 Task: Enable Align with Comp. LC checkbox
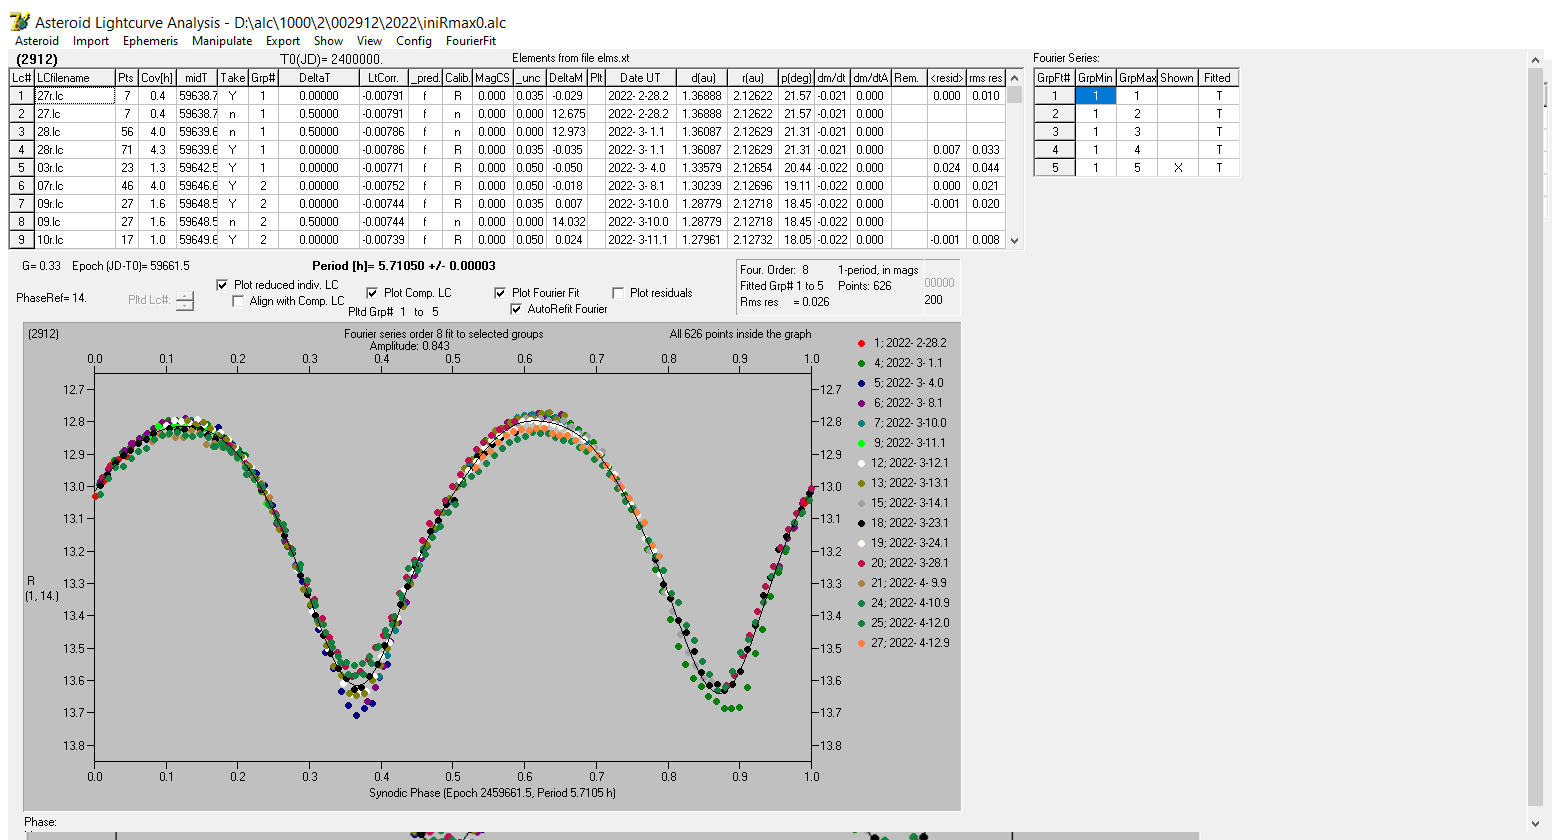238,301
